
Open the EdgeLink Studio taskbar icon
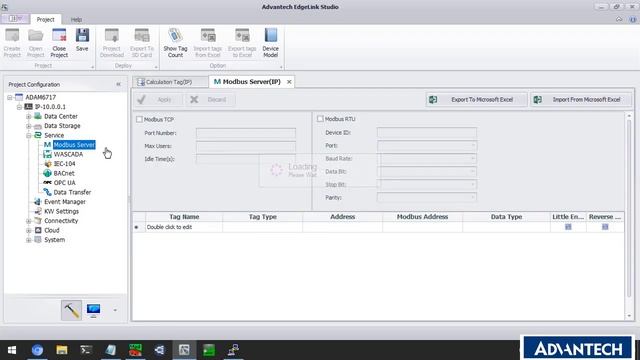point(184,350)
